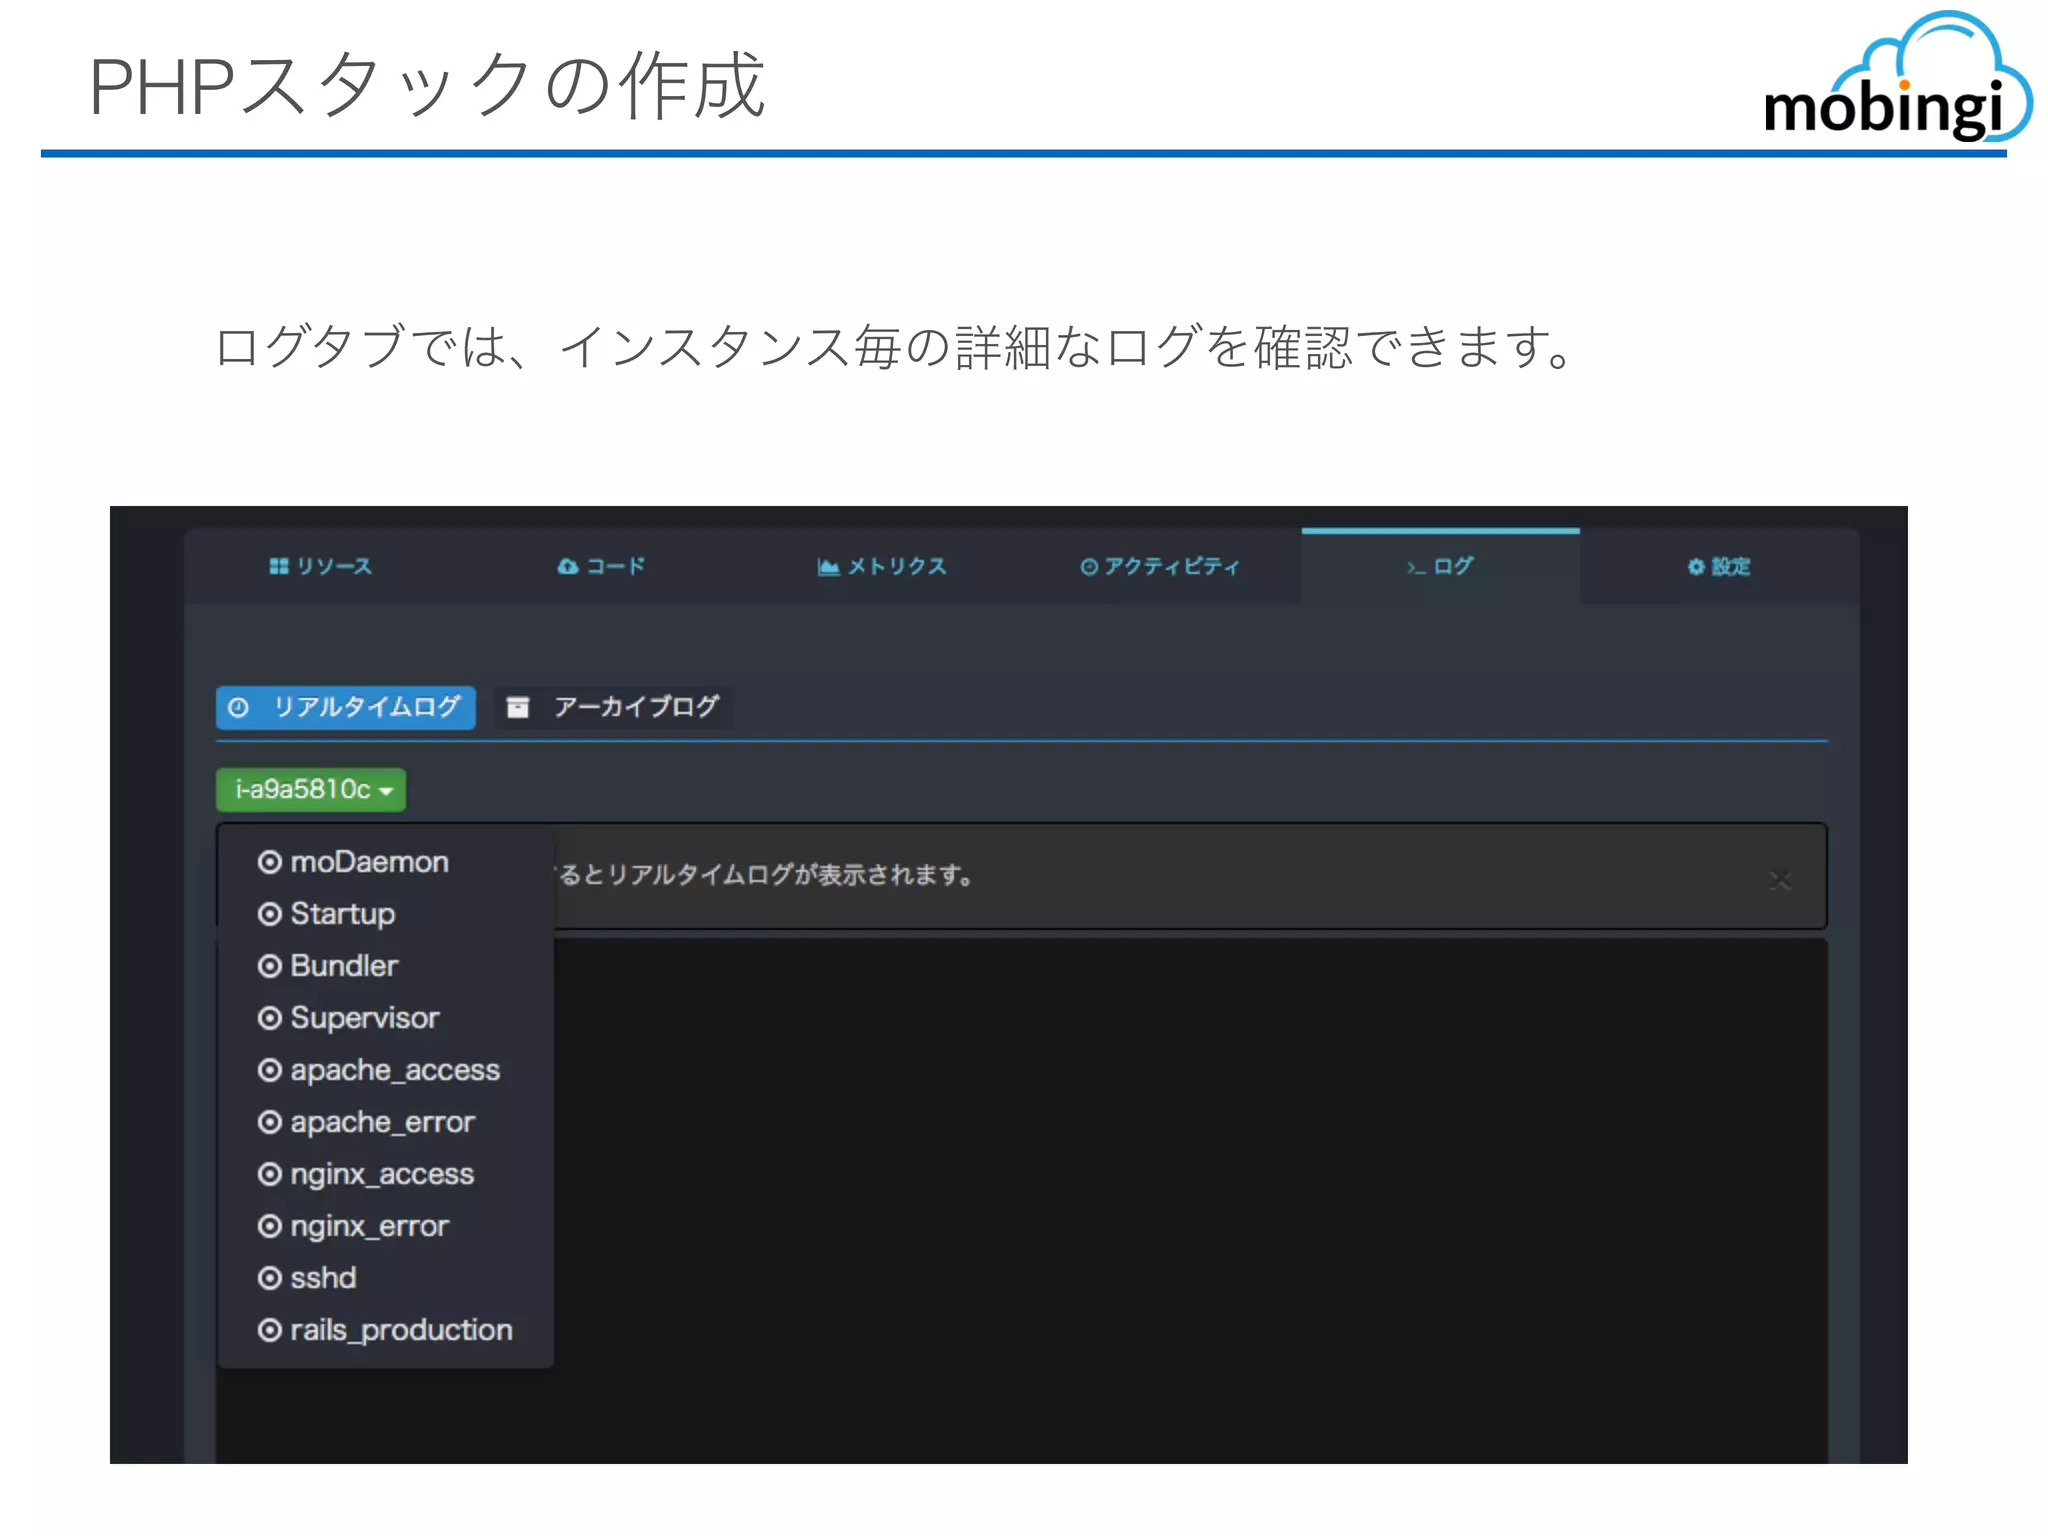Screen dimensions: 2048x1536
Task: Select rails_production log
Action: point(385,1330)
